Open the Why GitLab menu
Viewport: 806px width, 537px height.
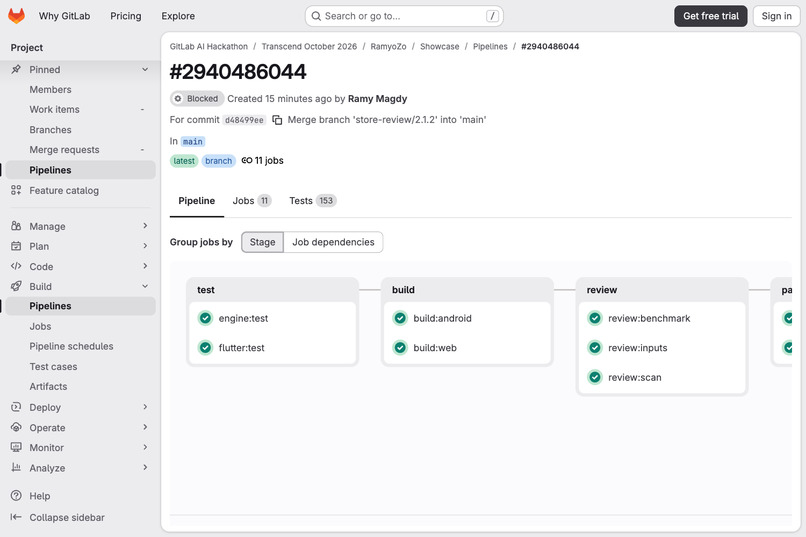coord(64,16)
